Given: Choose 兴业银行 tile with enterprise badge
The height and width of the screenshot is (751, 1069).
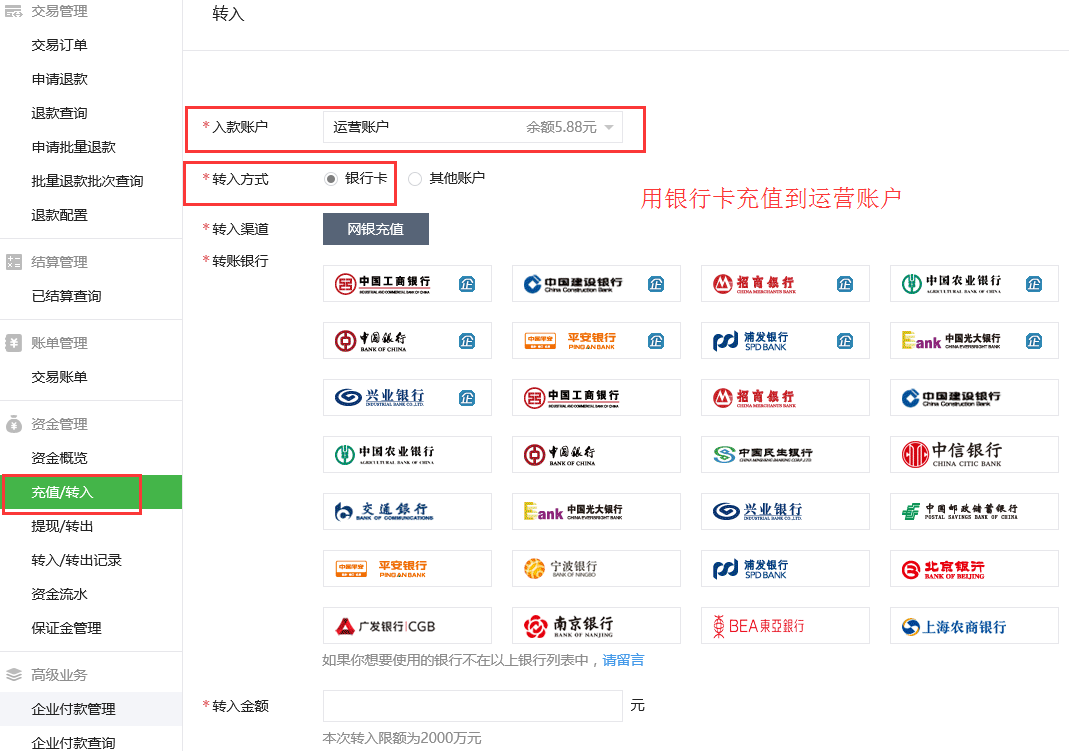Looking at the screenshot, I should [407, 397].
